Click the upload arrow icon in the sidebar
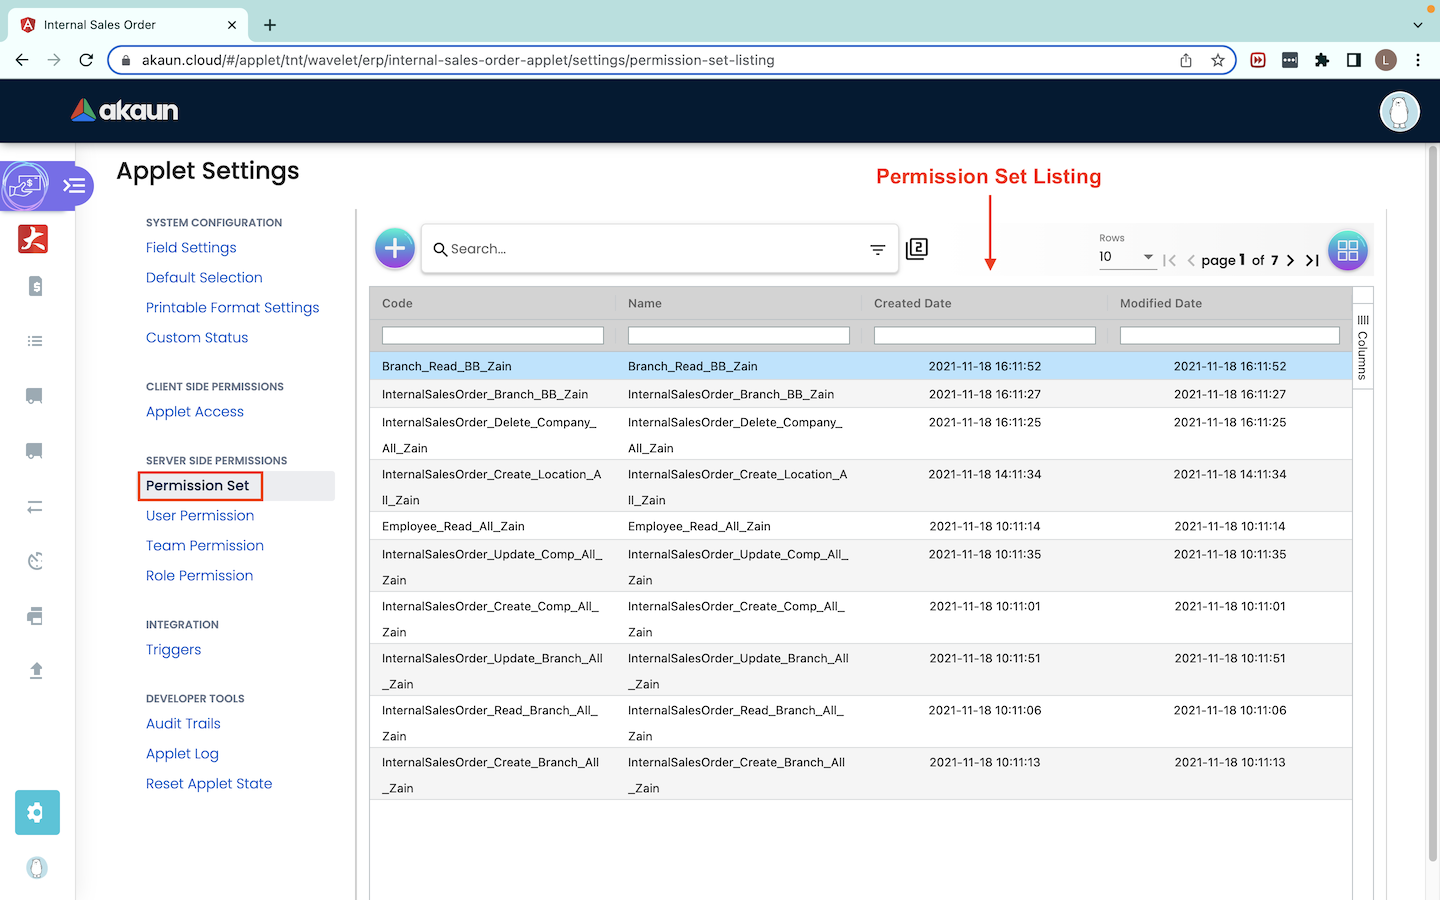The height and width of the screenshot is (900, 1440). [36, 670]
